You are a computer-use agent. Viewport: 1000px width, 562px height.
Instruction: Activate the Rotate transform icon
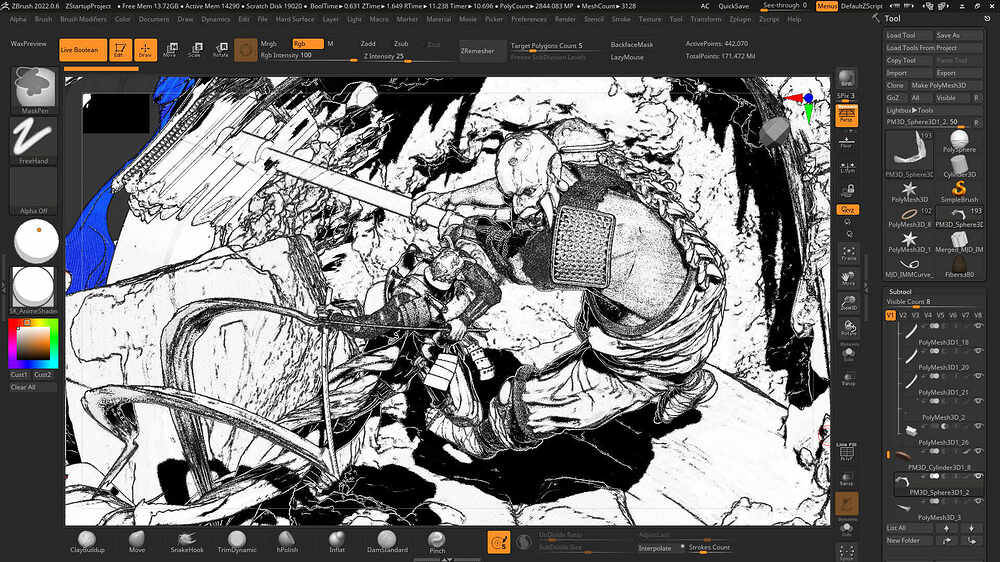[221, 50]
